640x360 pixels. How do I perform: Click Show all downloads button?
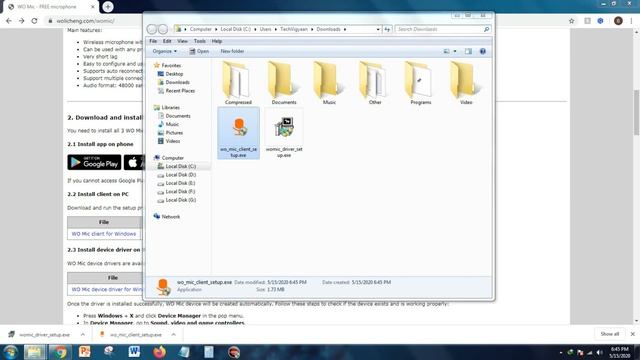[x=610, y=334]
